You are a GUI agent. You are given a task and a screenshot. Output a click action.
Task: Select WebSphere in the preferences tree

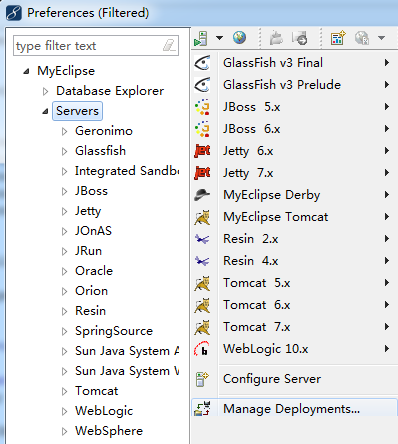pyautogui.click(x=109, y=431)
